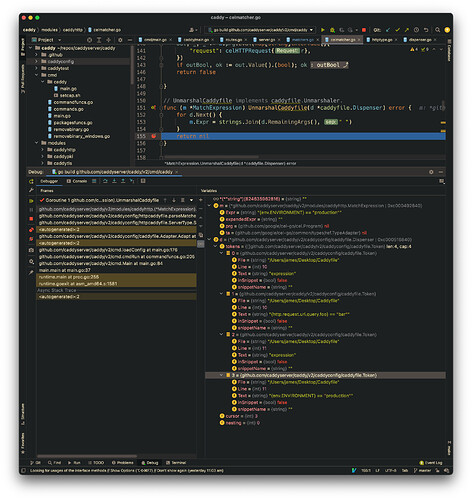
Task: Open Project panel settings gear
Action: point(120,40)
